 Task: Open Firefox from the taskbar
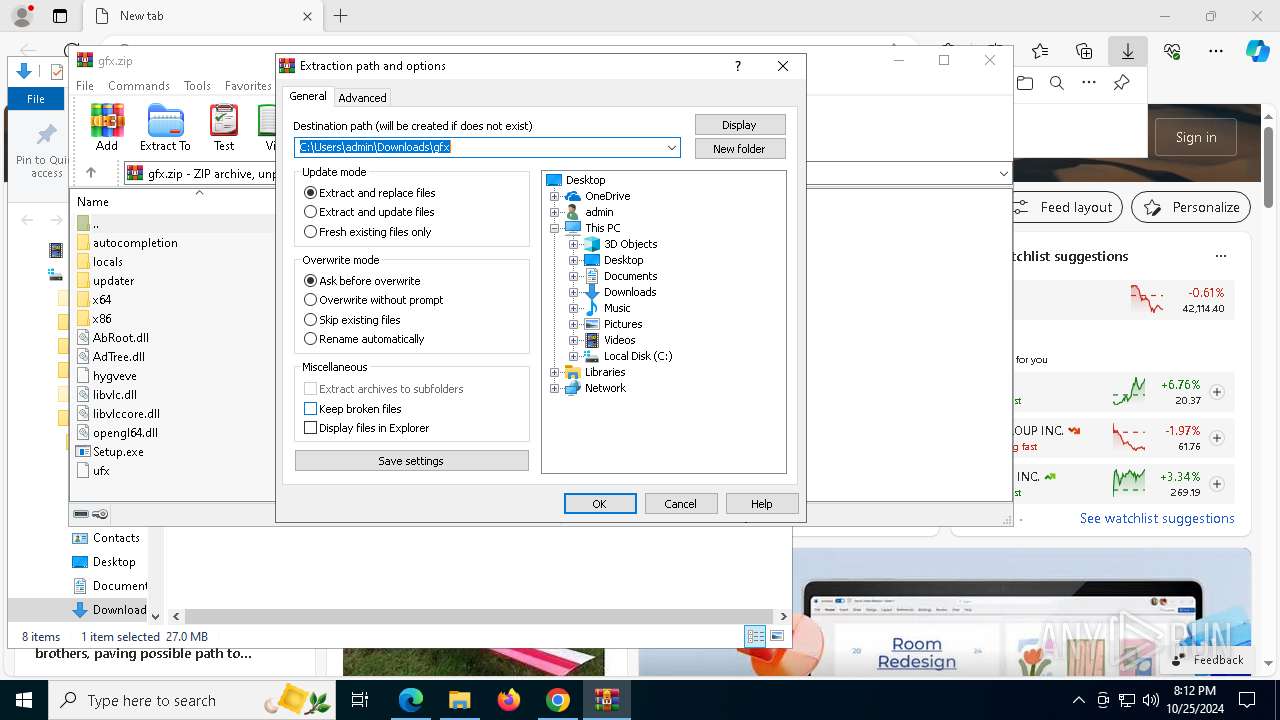(509, 700)
